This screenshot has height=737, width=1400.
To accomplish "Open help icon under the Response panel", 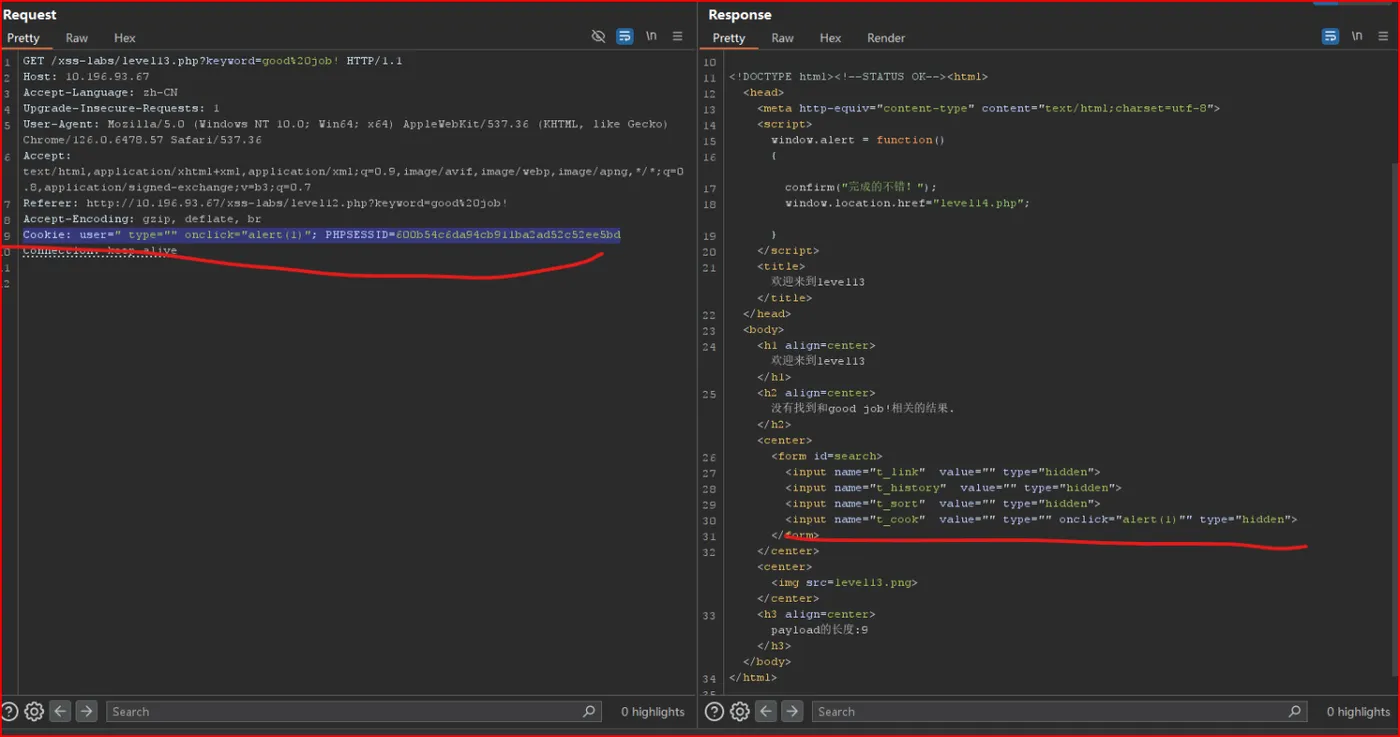I will [714, 711].
